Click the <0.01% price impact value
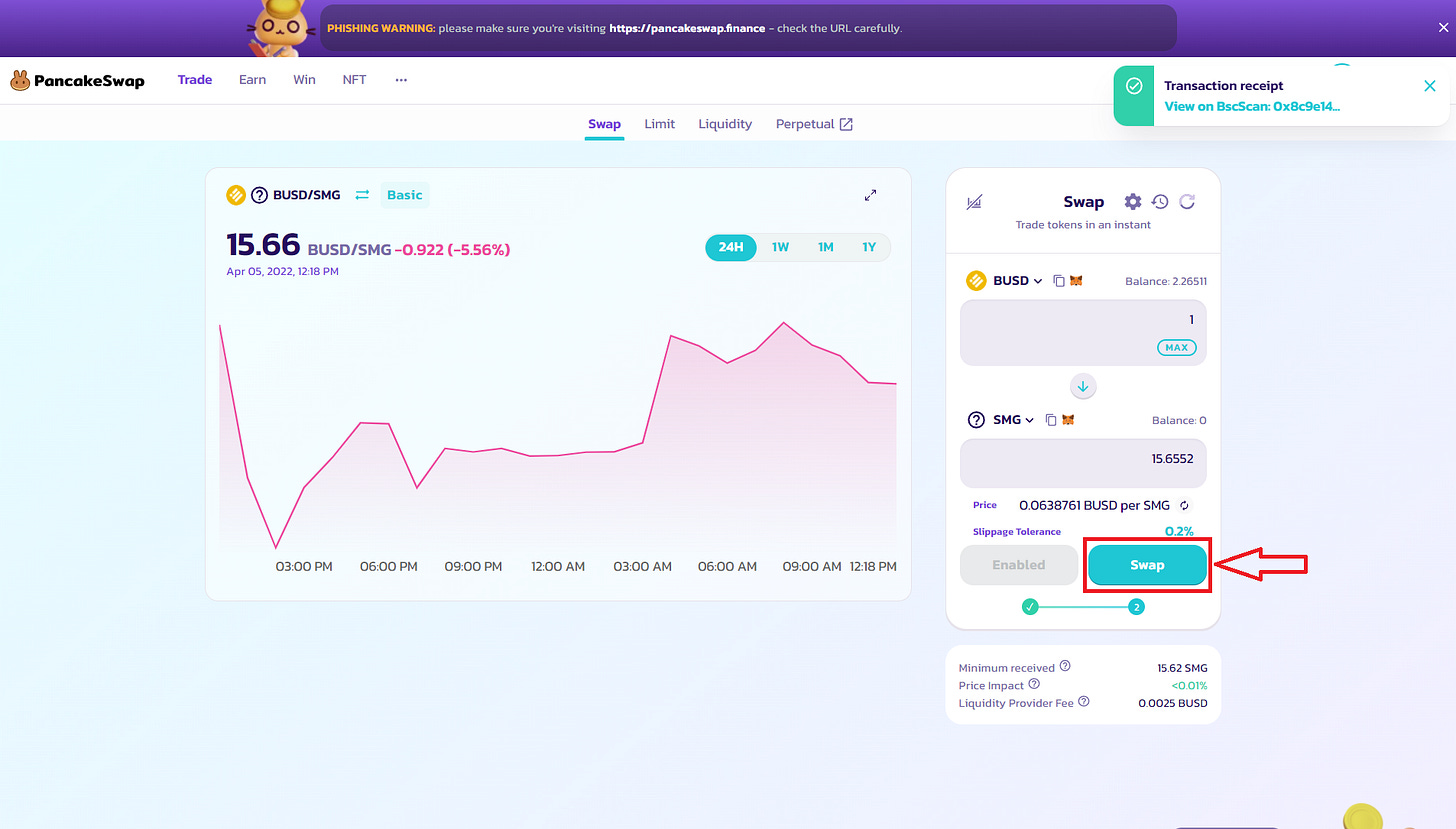 (x=1190, y=685)
